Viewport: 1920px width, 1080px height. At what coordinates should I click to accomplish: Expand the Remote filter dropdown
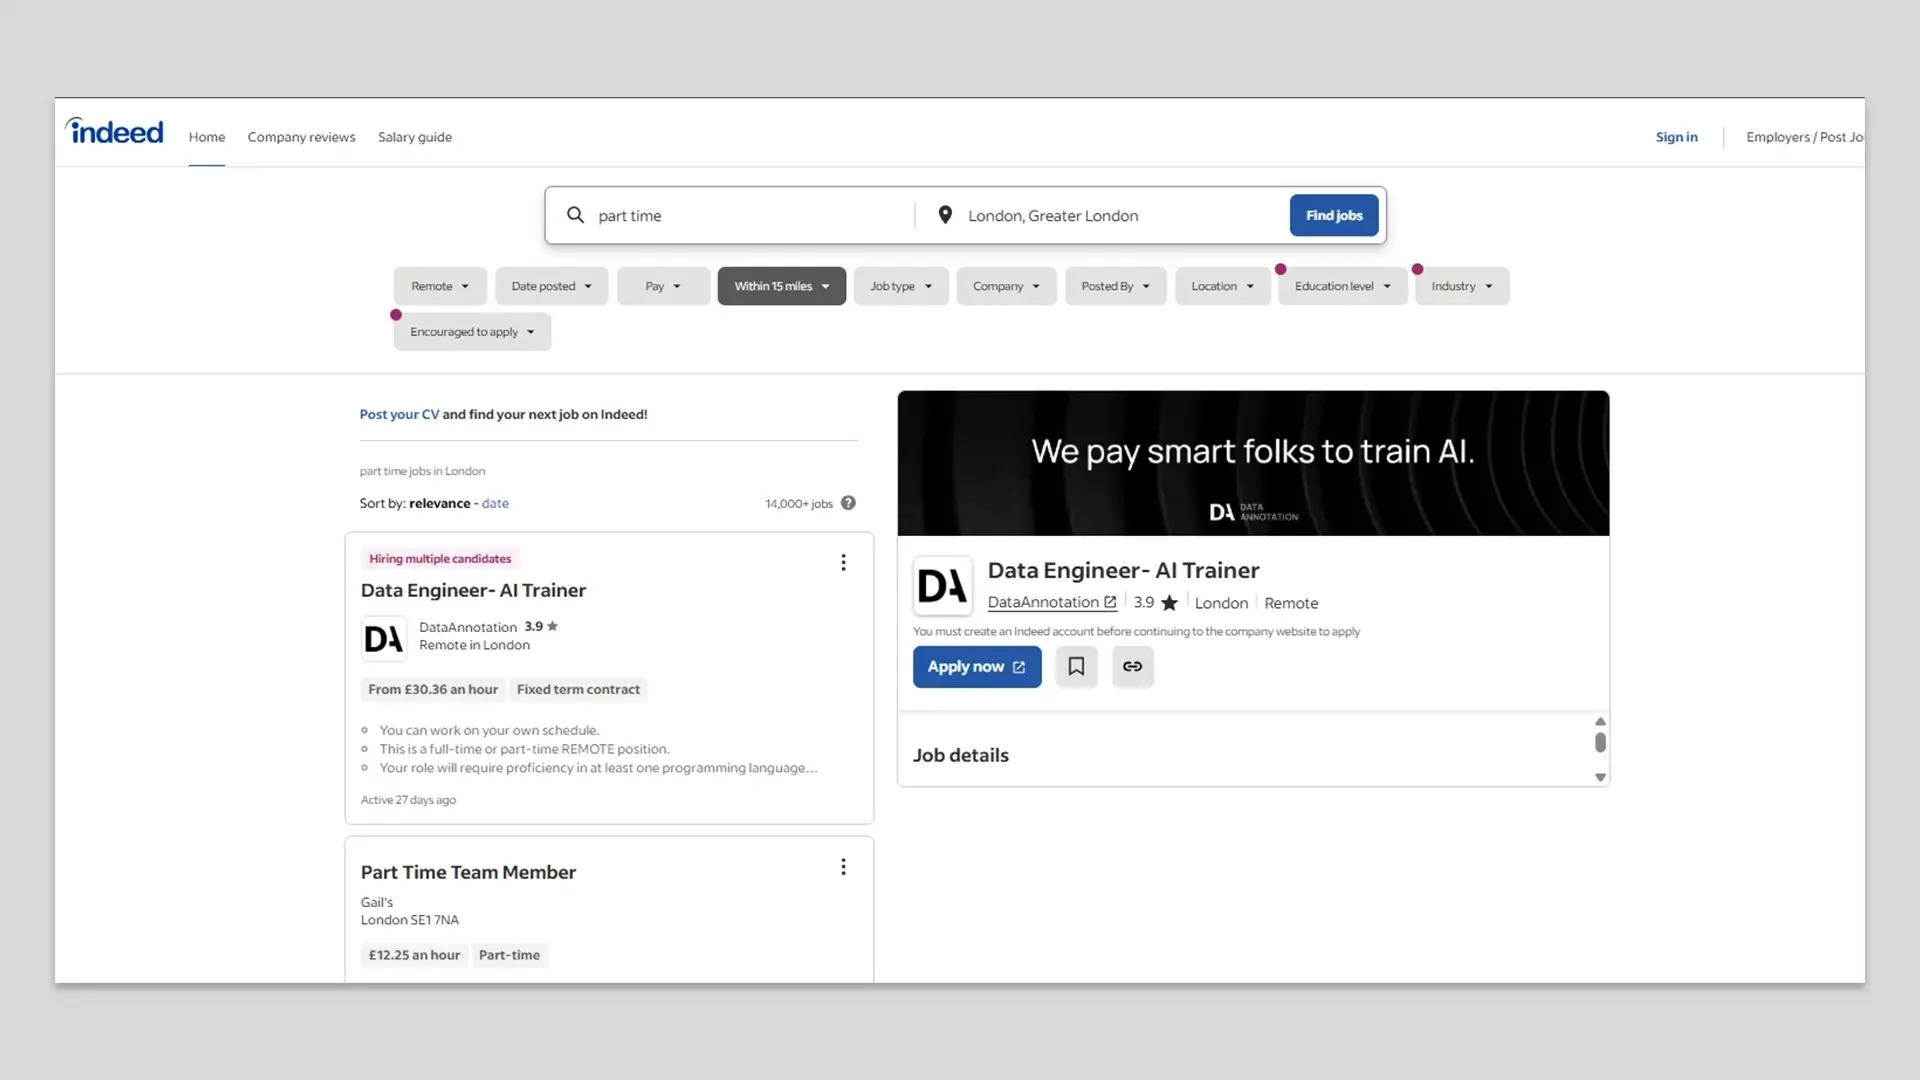tap(439, 286)
